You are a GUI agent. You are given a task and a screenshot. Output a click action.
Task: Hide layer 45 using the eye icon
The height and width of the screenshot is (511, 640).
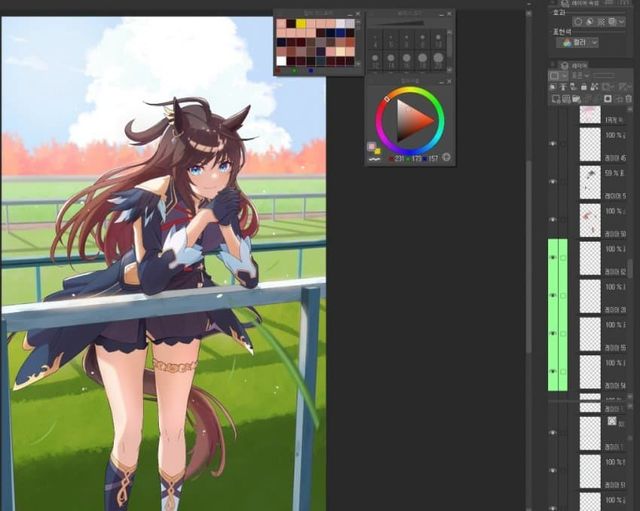[x=552, y=144]
